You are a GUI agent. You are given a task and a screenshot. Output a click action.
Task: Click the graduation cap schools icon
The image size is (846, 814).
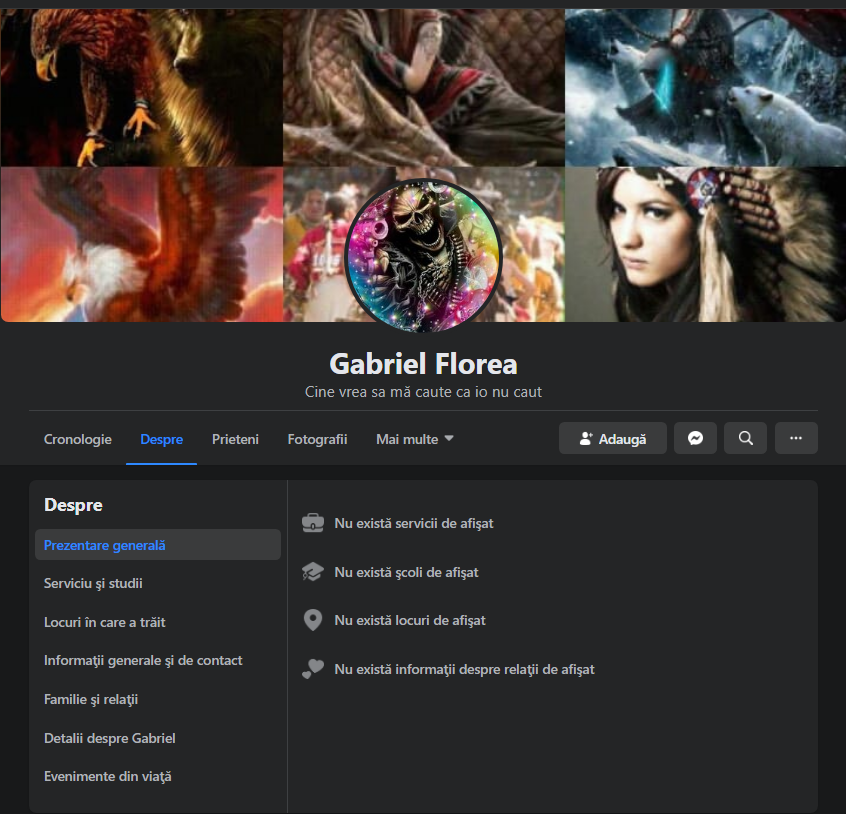pos(313,572)
